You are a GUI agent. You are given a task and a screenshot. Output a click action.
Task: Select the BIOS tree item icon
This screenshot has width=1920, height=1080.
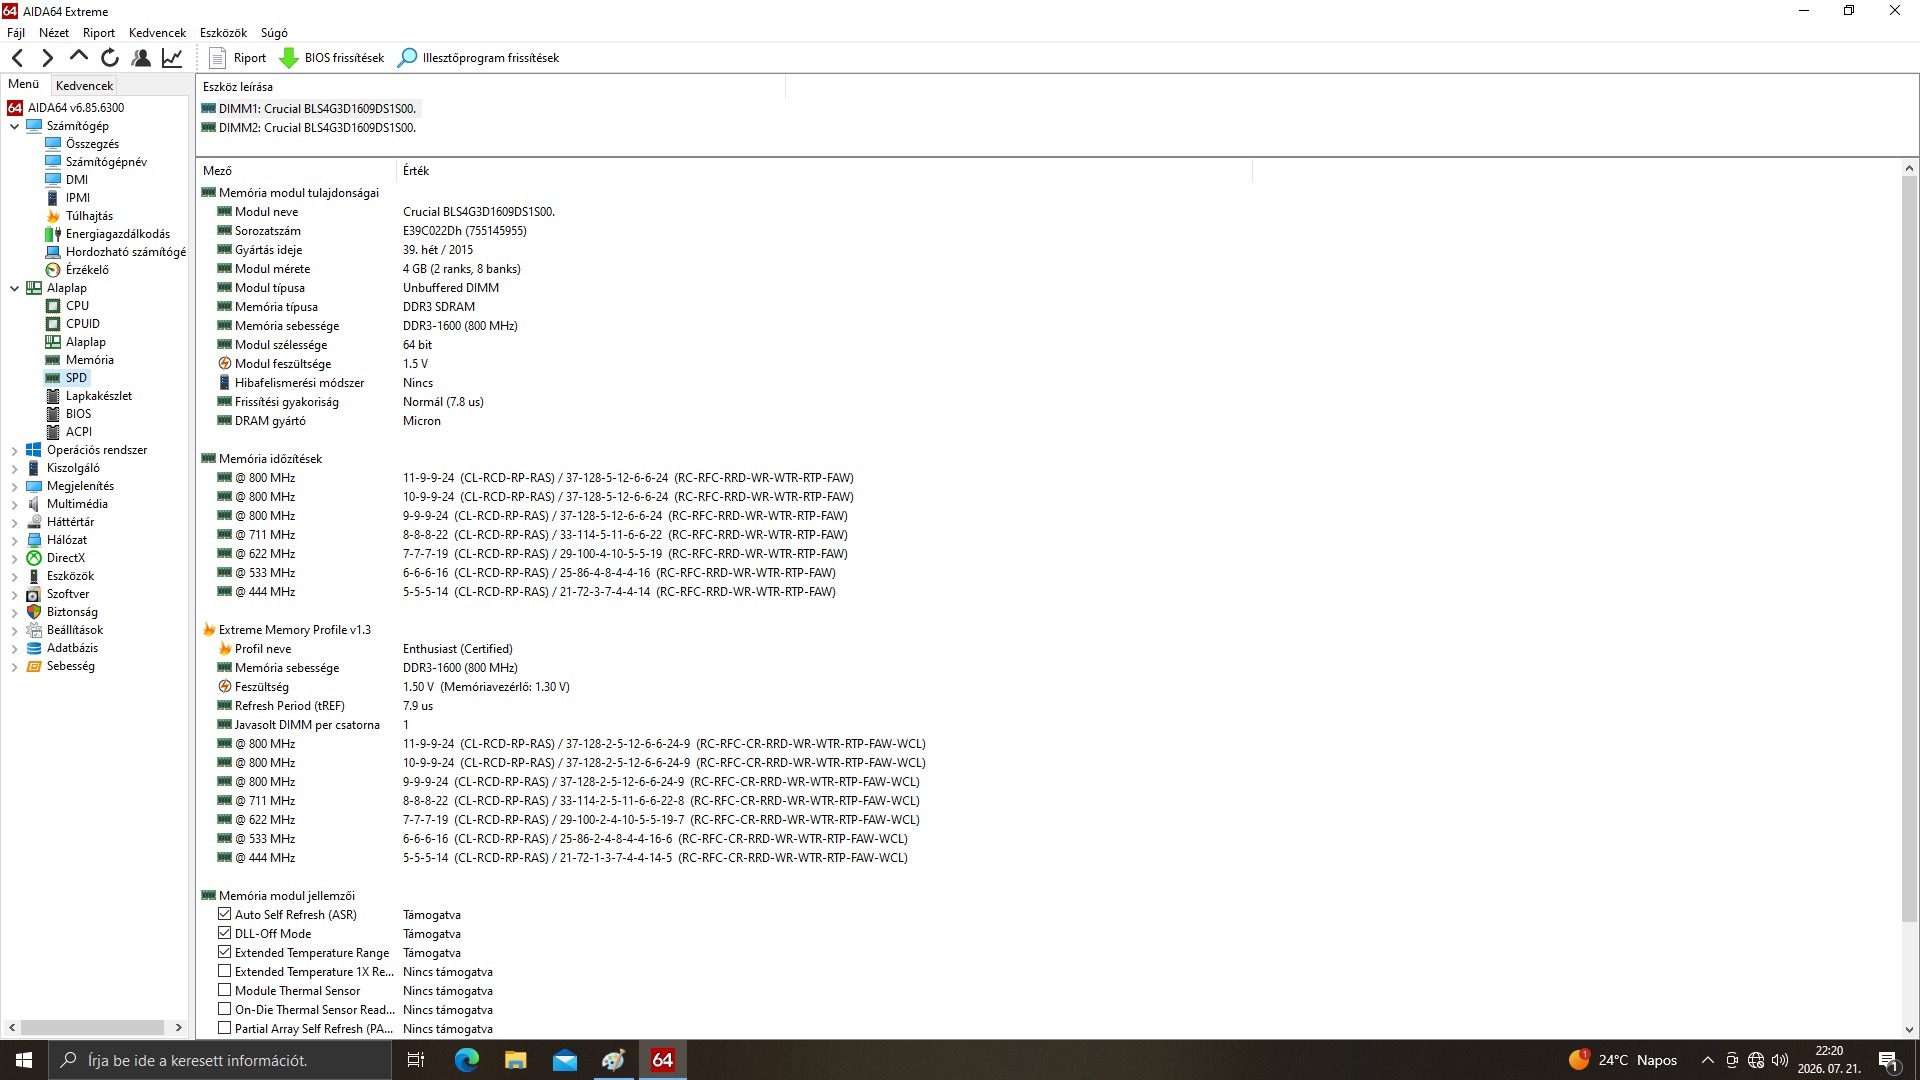pos(53,414)
